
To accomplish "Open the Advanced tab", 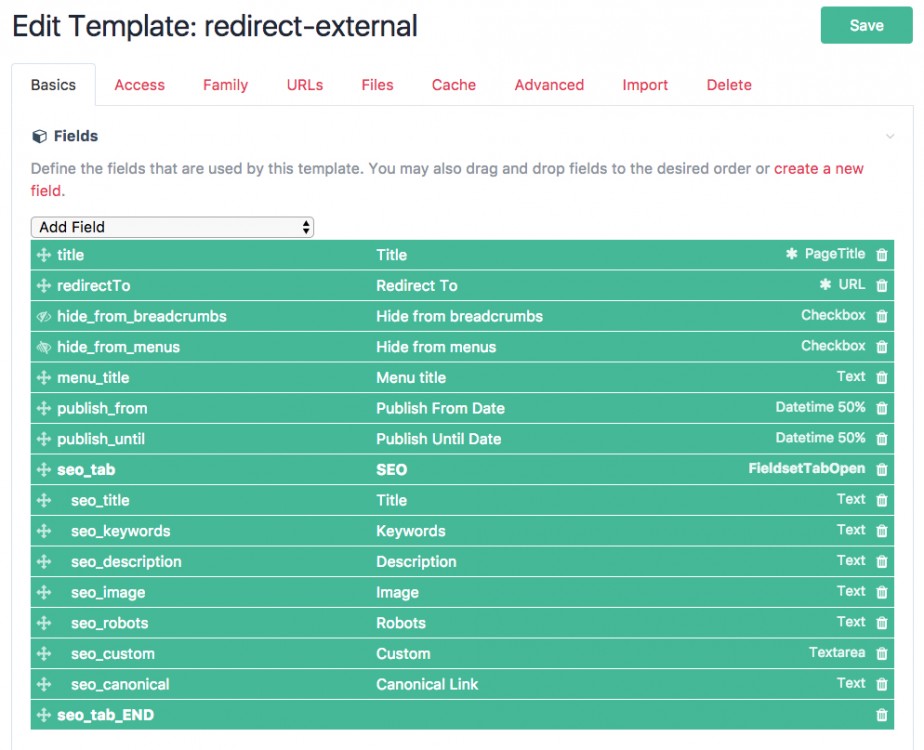I will tap(549, 85).
